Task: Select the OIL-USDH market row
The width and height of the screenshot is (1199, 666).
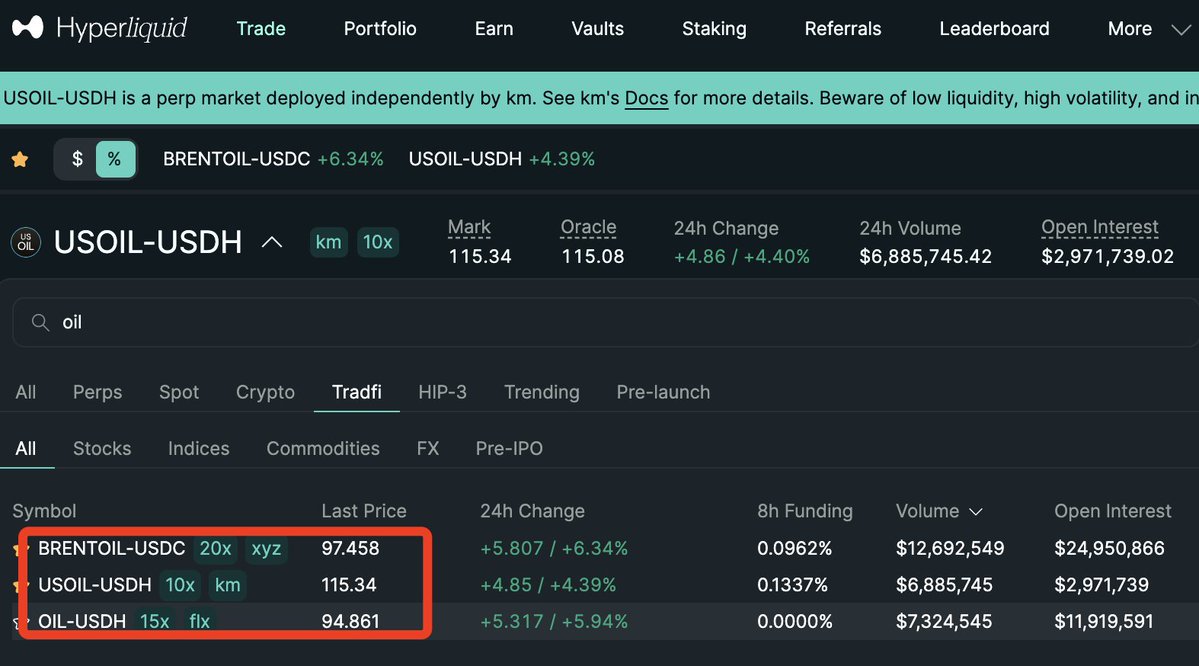Action: click(82, 621)
